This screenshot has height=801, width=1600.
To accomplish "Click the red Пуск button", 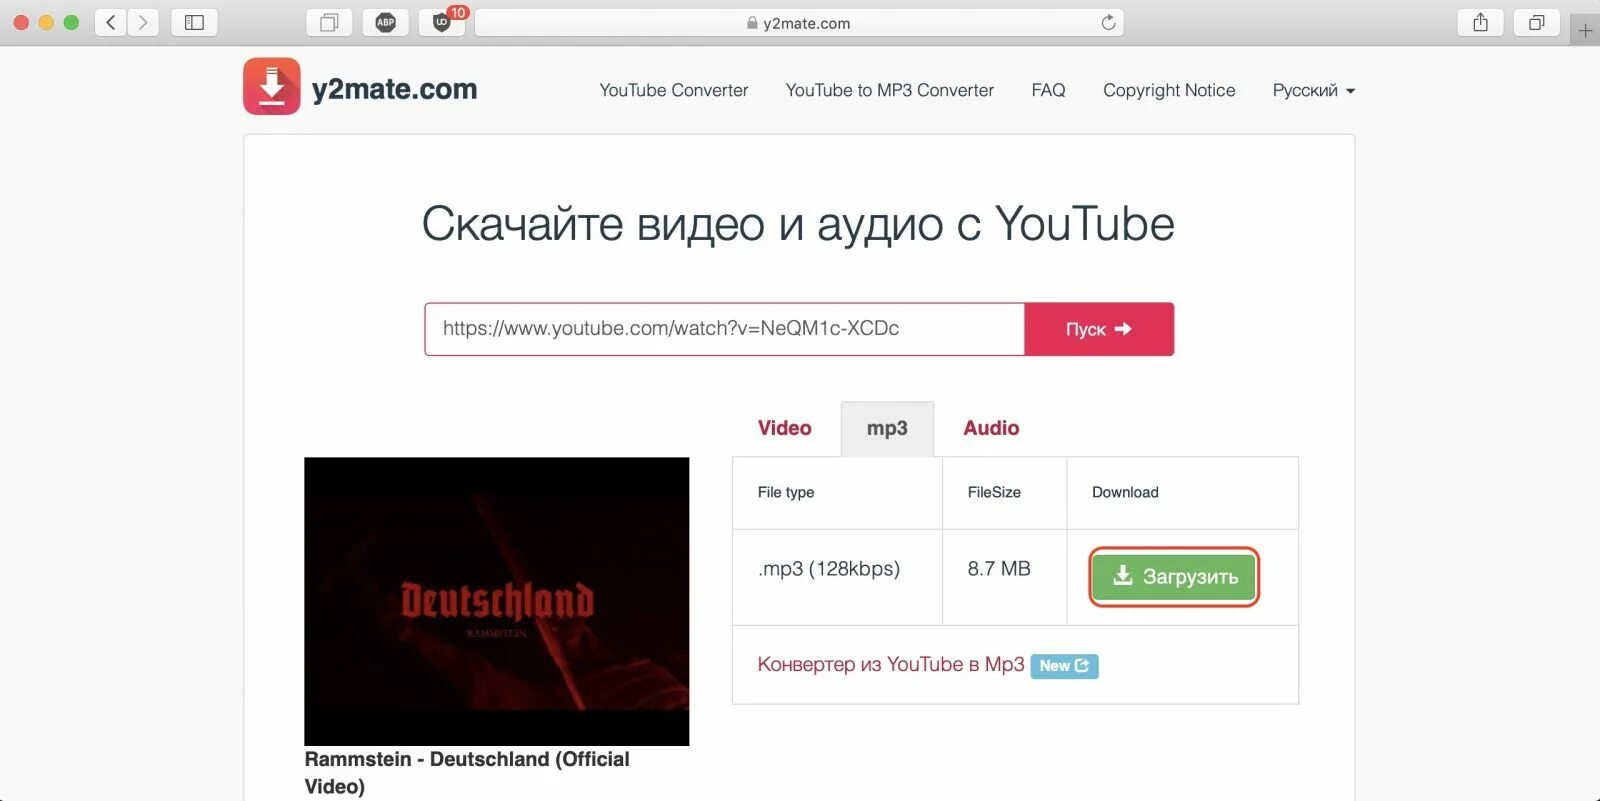I will (x=1099, y=329).
